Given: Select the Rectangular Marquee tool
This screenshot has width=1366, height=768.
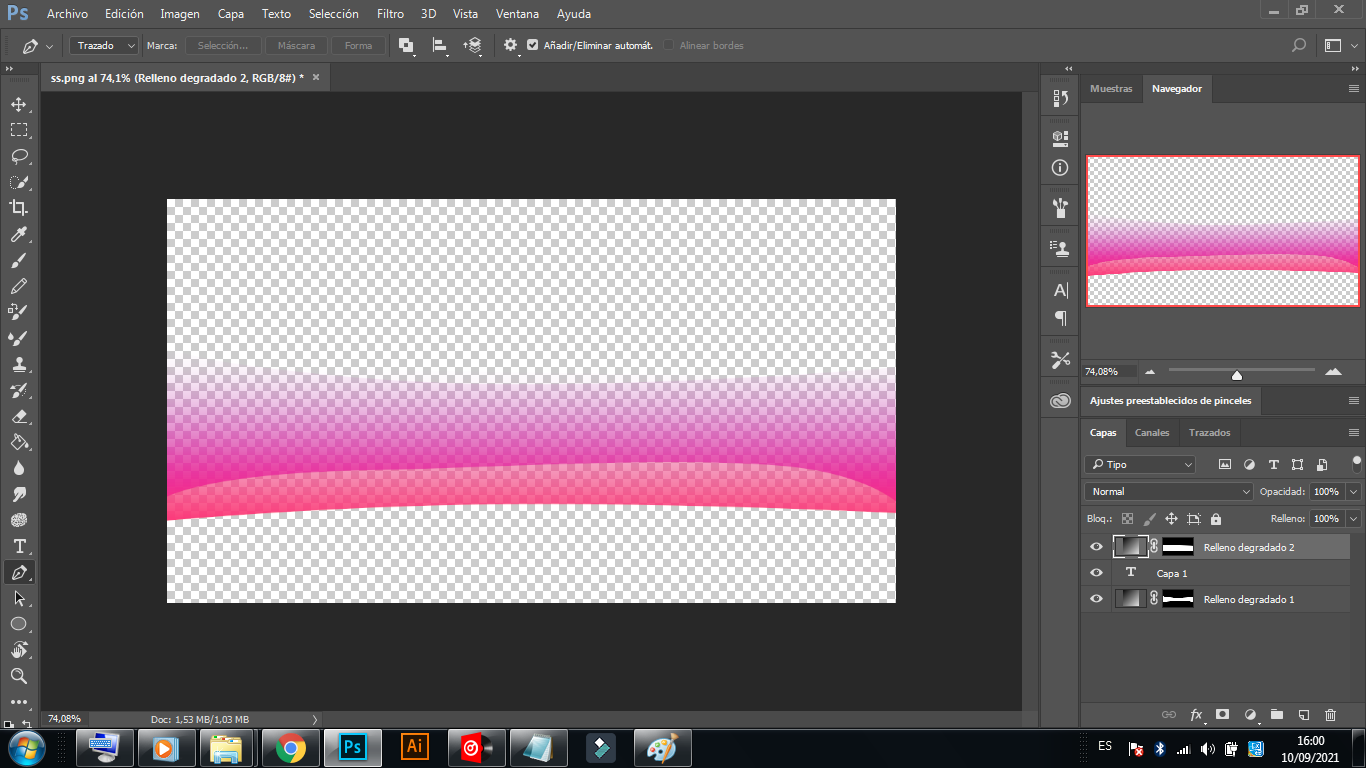Looking at the screenshot, I should (19, 130).
